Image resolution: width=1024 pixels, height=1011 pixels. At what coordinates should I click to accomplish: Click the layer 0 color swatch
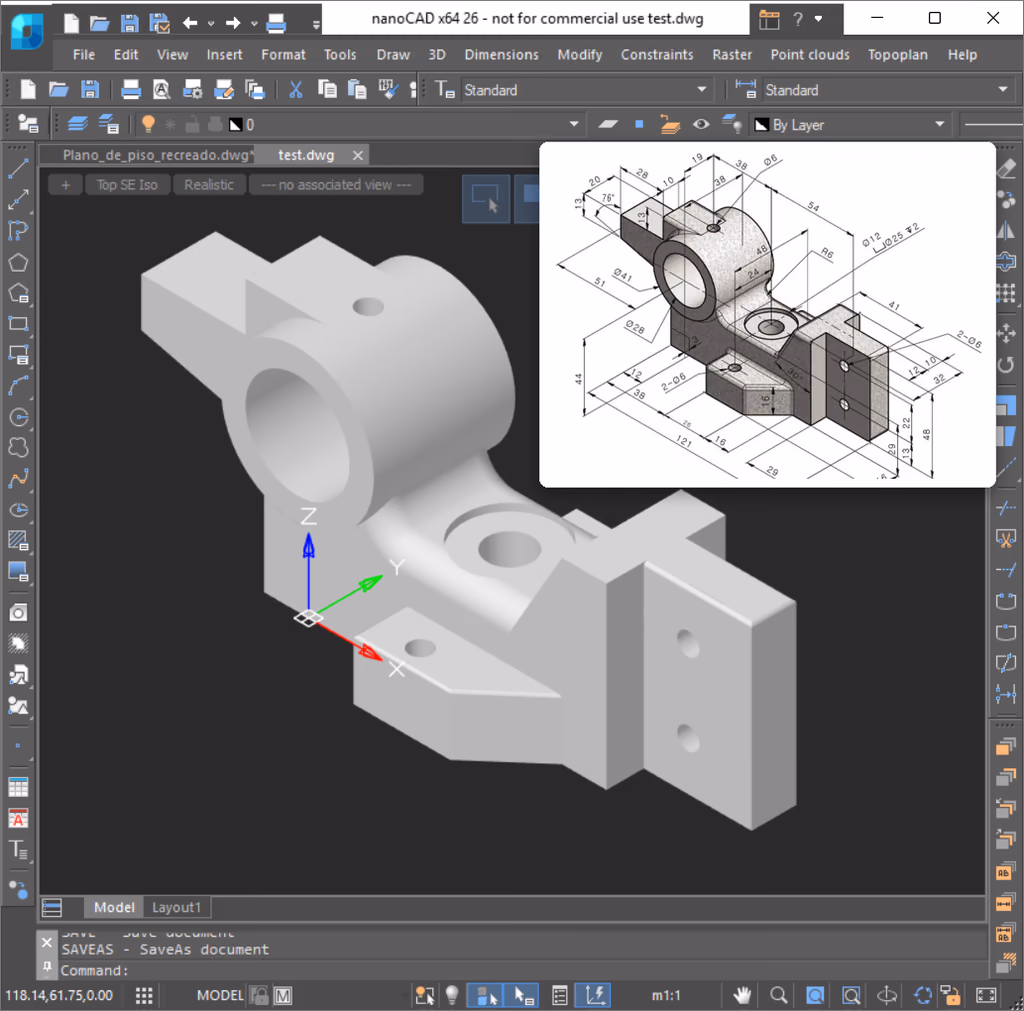236,124
